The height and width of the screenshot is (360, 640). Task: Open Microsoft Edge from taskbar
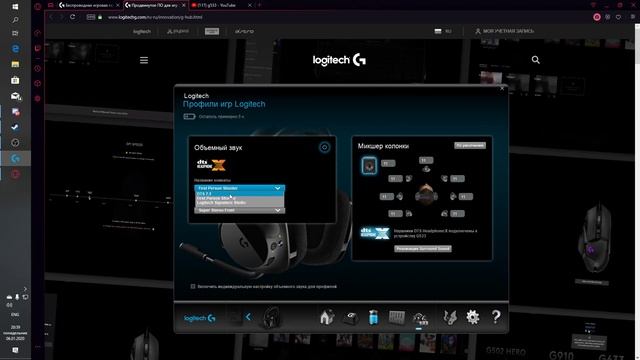16,49
